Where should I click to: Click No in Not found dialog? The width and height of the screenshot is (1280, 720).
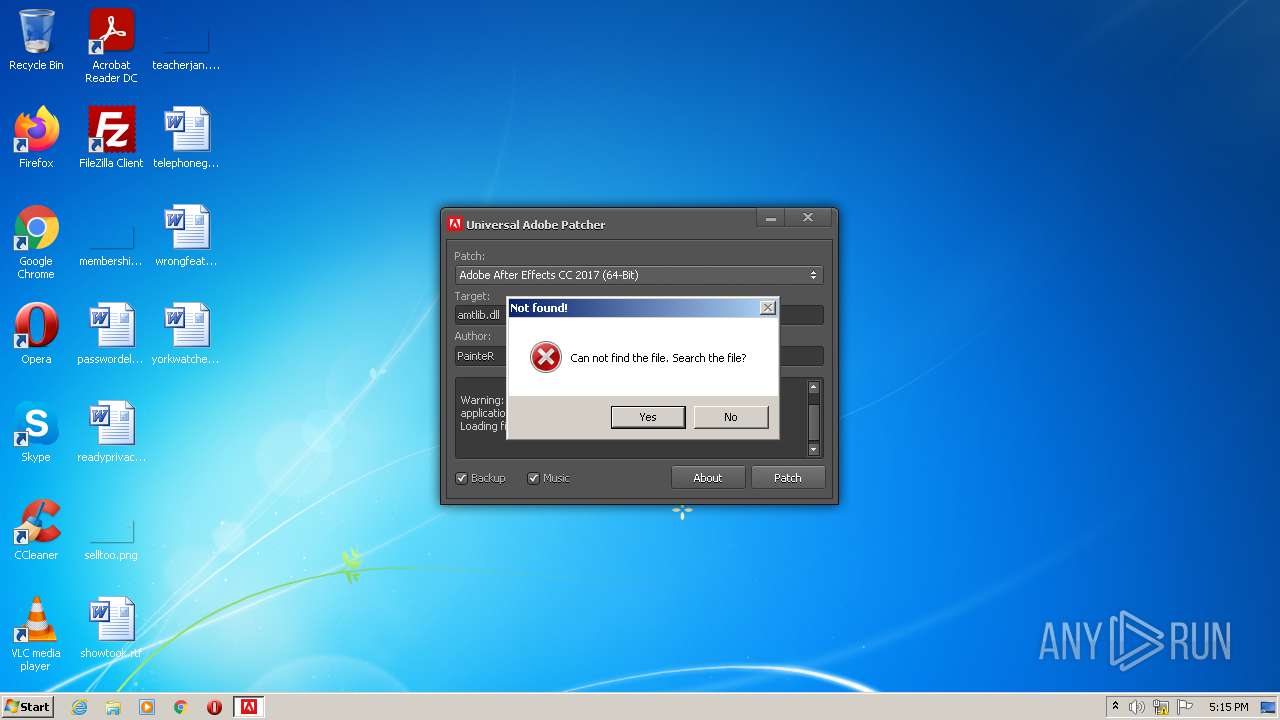(731, 417)
